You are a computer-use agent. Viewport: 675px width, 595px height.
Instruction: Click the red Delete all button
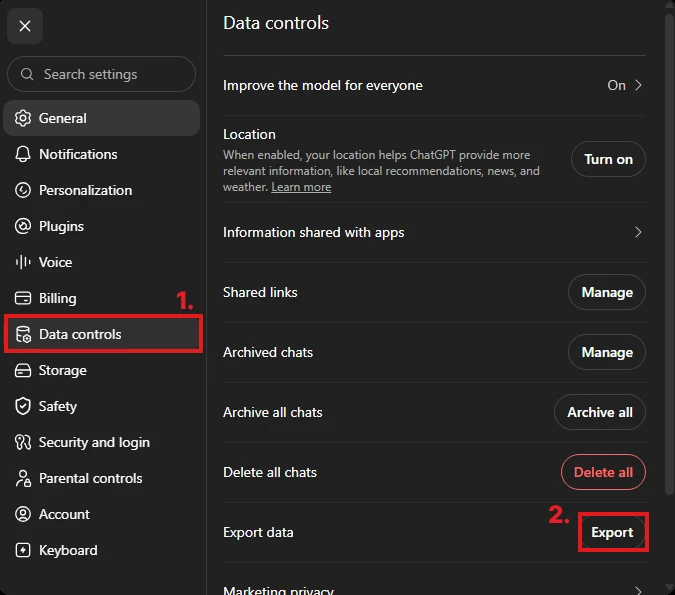click(x=603, y=472)
